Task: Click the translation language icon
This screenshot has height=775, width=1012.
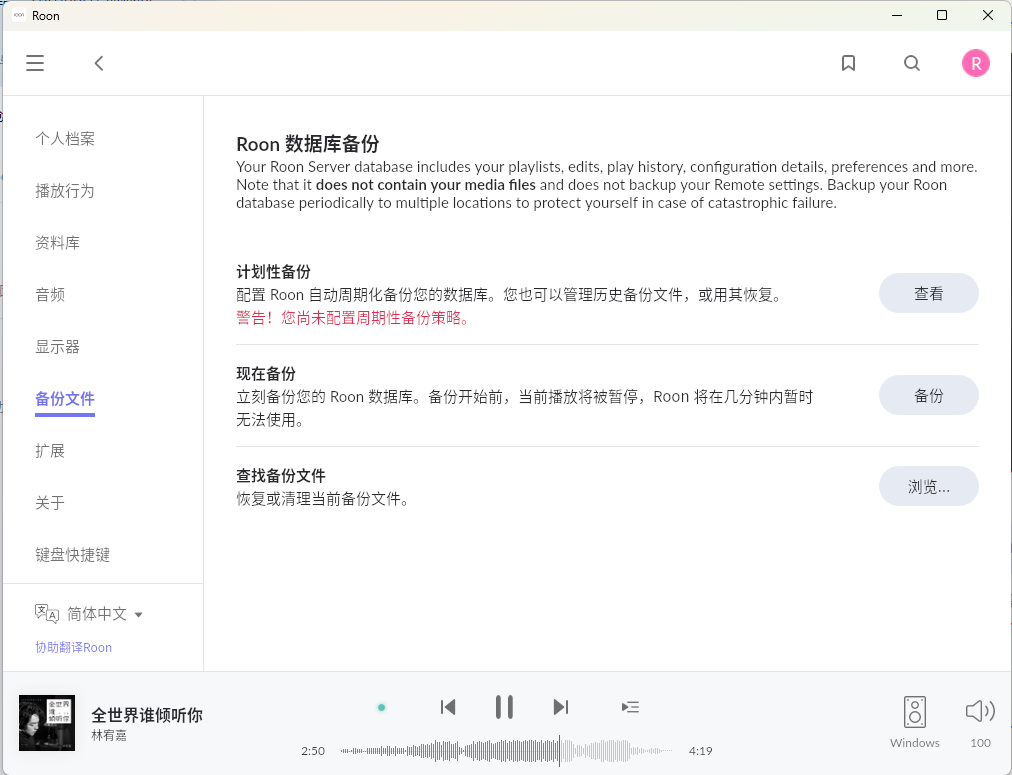Action: (46, 613)
